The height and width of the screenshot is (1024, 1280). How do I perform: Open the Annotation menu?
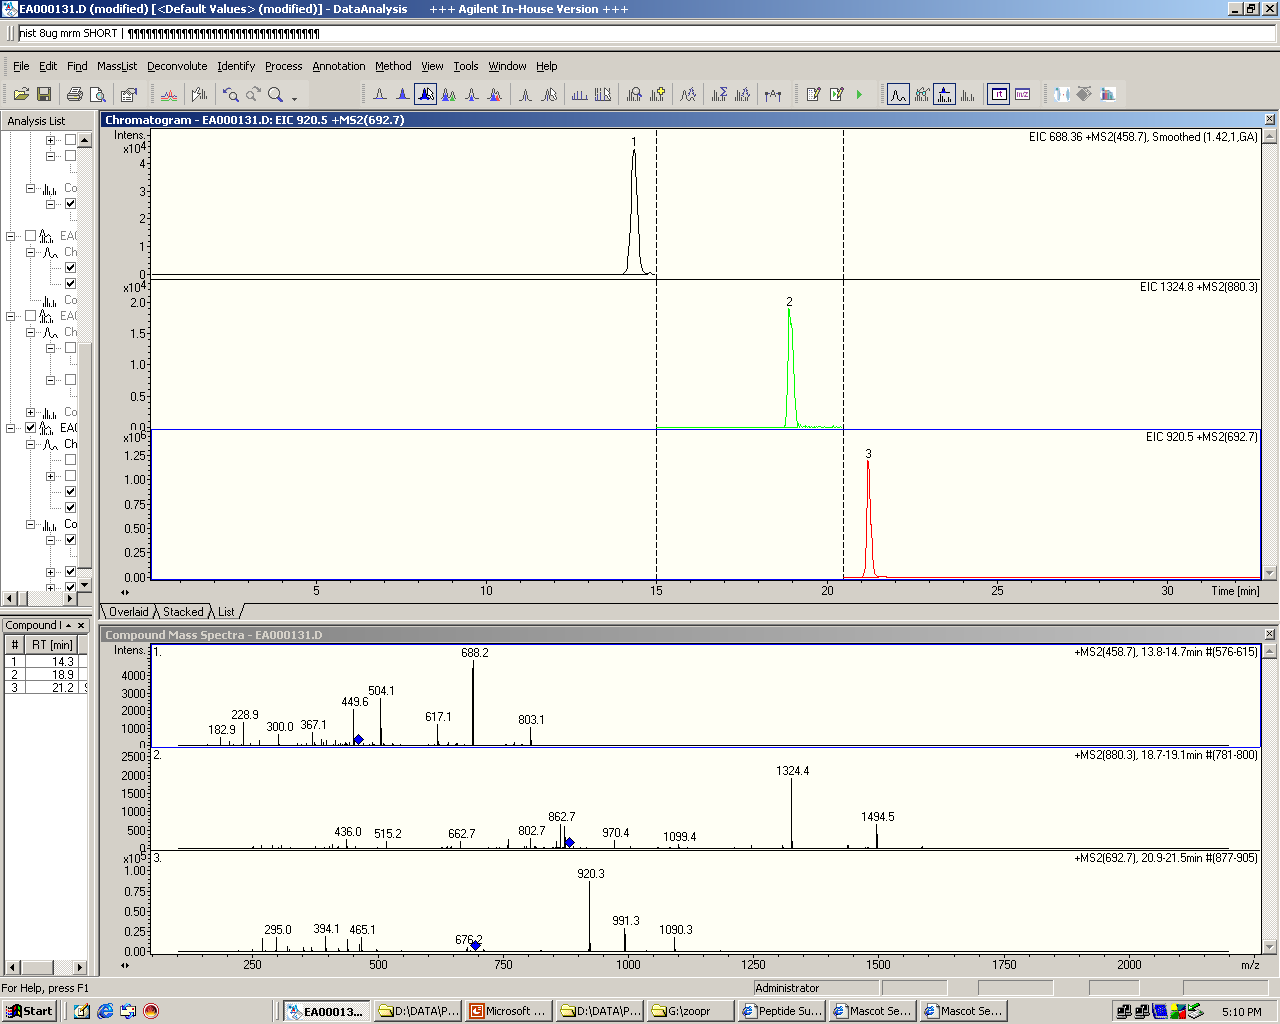click(x=339, y=66)
